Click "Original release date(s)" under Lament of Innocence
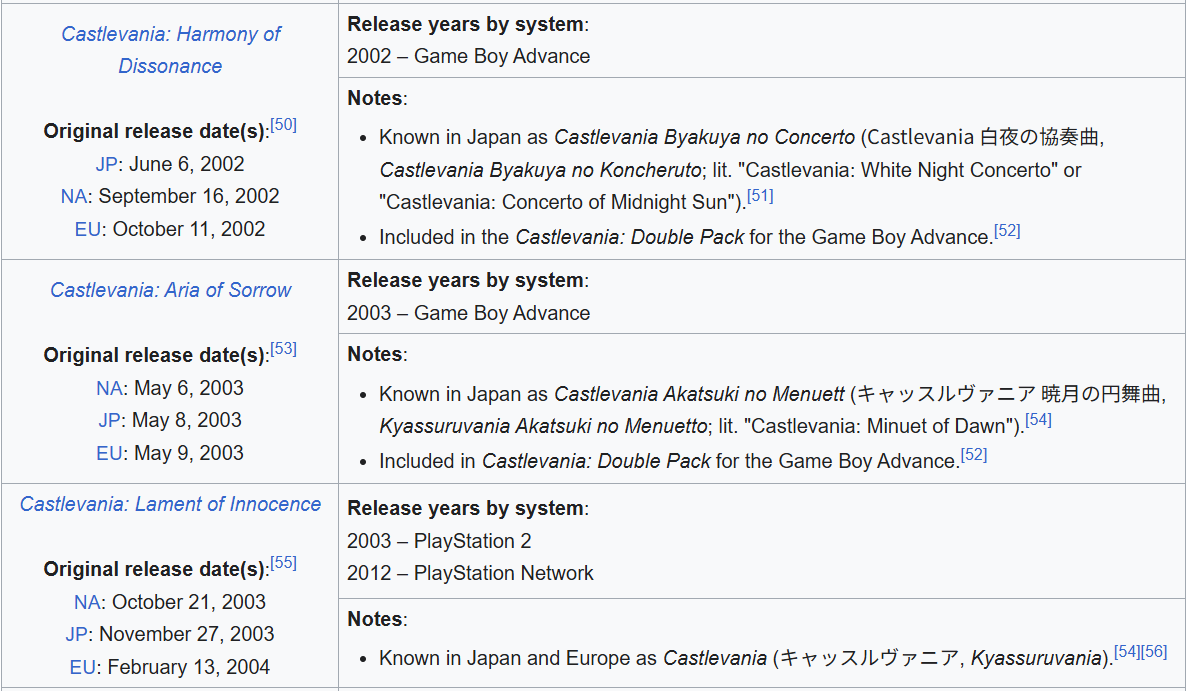Screen dimensions: 1187x691 (x=154, y=570)
